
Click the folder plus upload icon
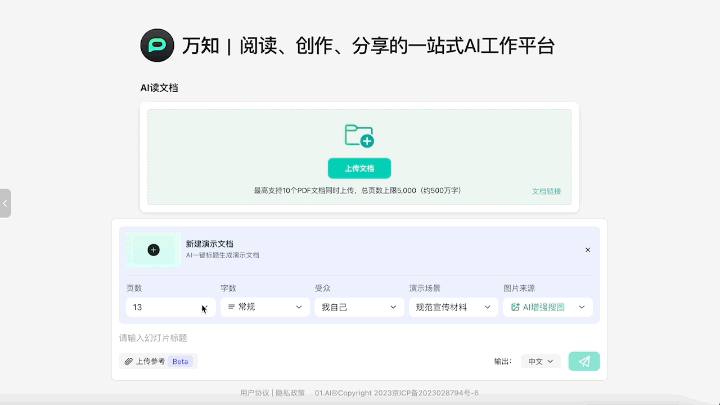click(359, 136)
